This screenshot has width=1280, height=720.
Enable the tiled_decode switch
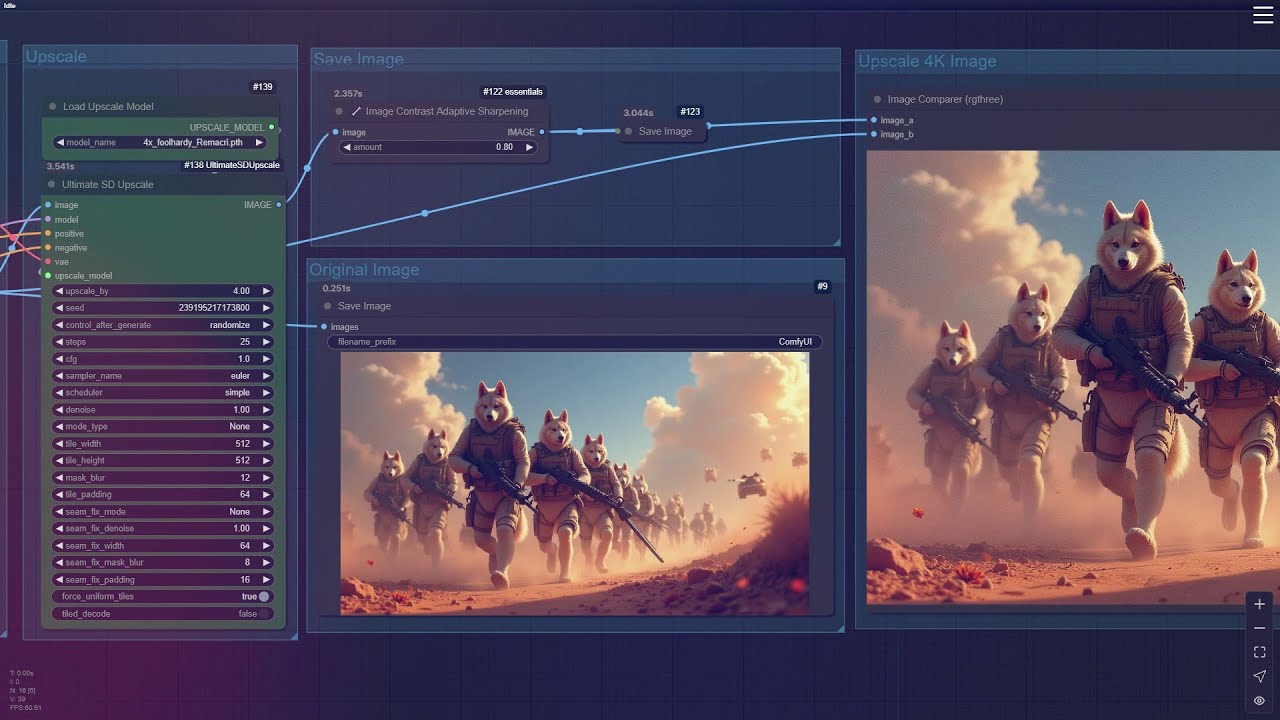click(263, 614)
